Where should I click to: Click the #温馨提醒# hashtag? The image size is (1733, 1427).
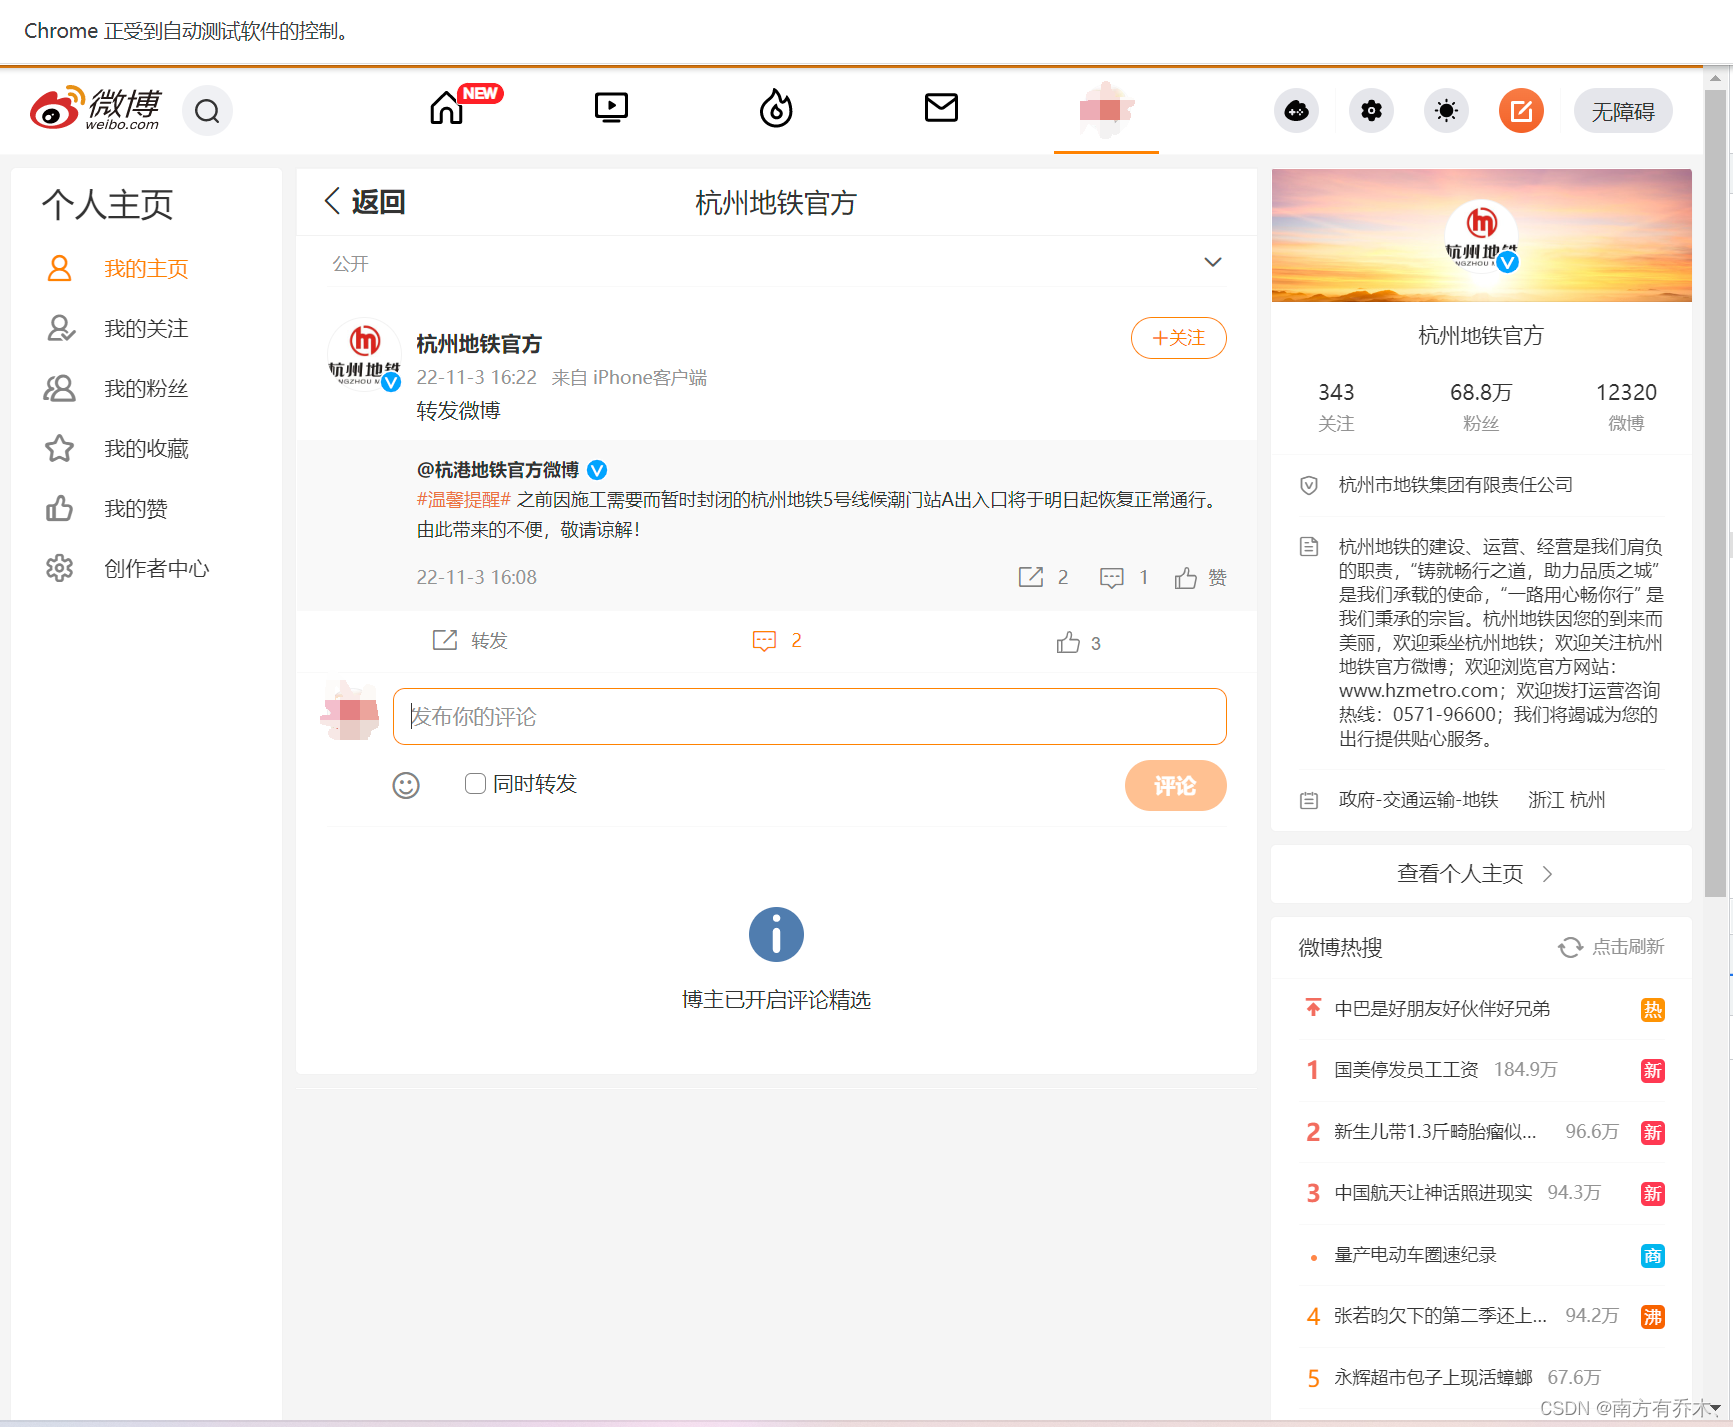tap(464, 499)
